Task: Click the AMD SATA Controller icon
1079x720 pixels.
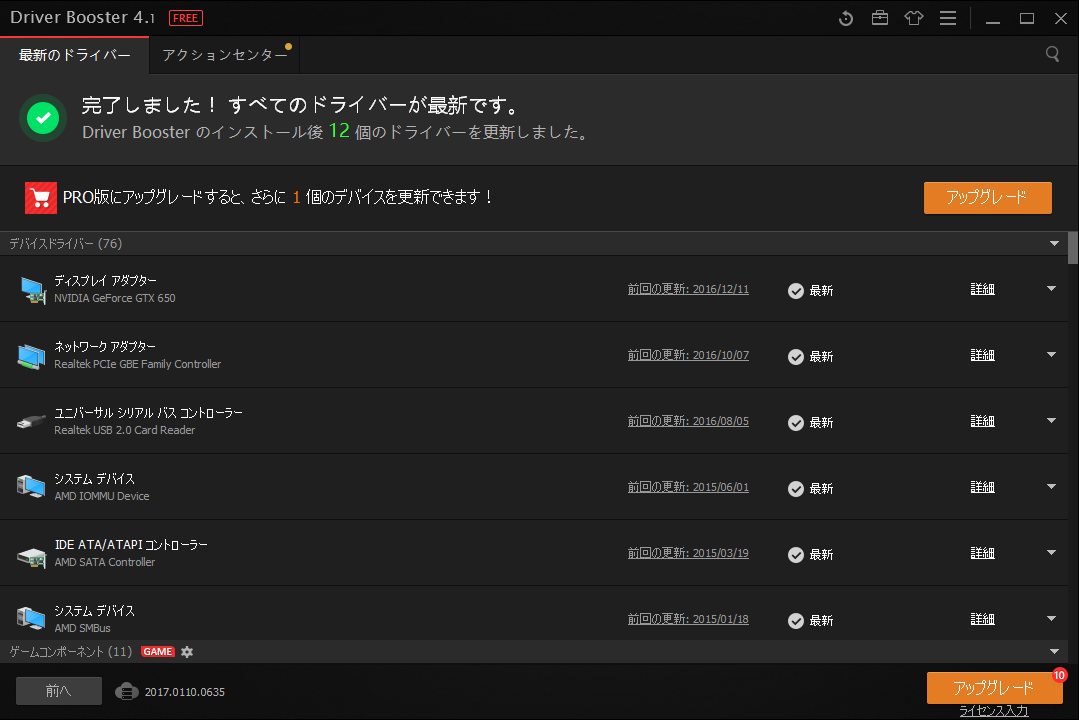Action: pyautogui.click(x=31, y=556)
